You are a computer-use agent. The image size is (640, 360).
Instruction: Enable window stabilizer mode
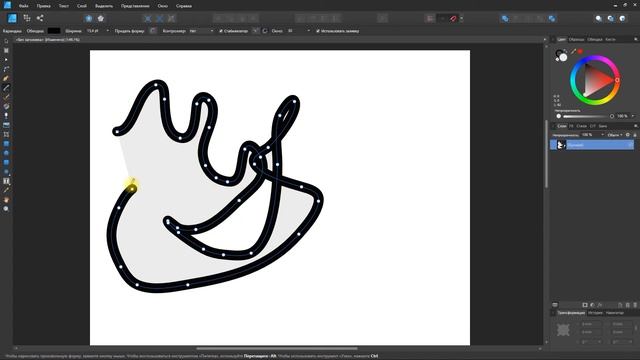coord(265,31)
